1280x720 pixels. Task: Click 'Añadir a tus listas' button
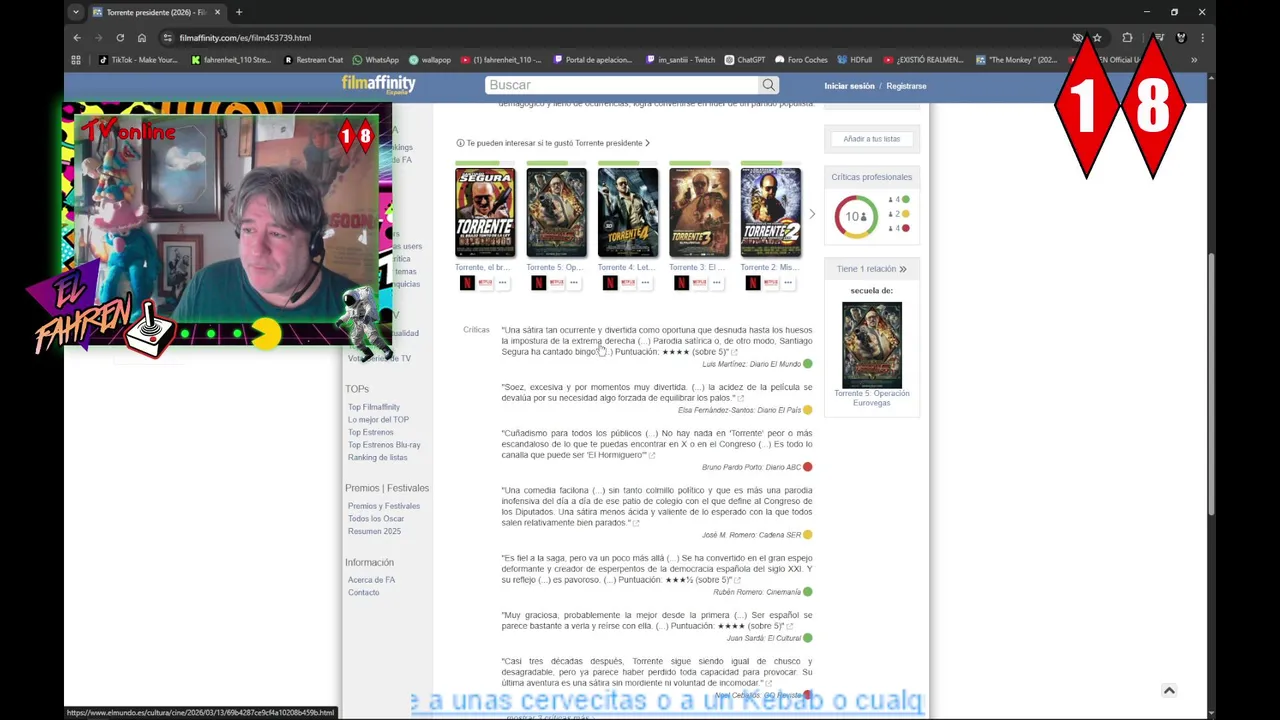pos(872,139)
